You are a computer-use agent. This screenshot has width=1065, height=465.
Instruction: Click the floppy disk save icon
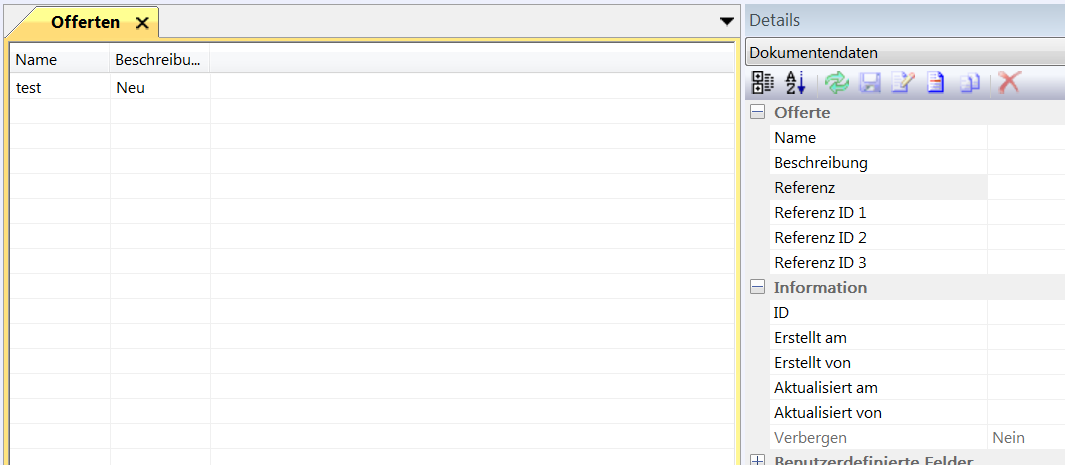870,84
